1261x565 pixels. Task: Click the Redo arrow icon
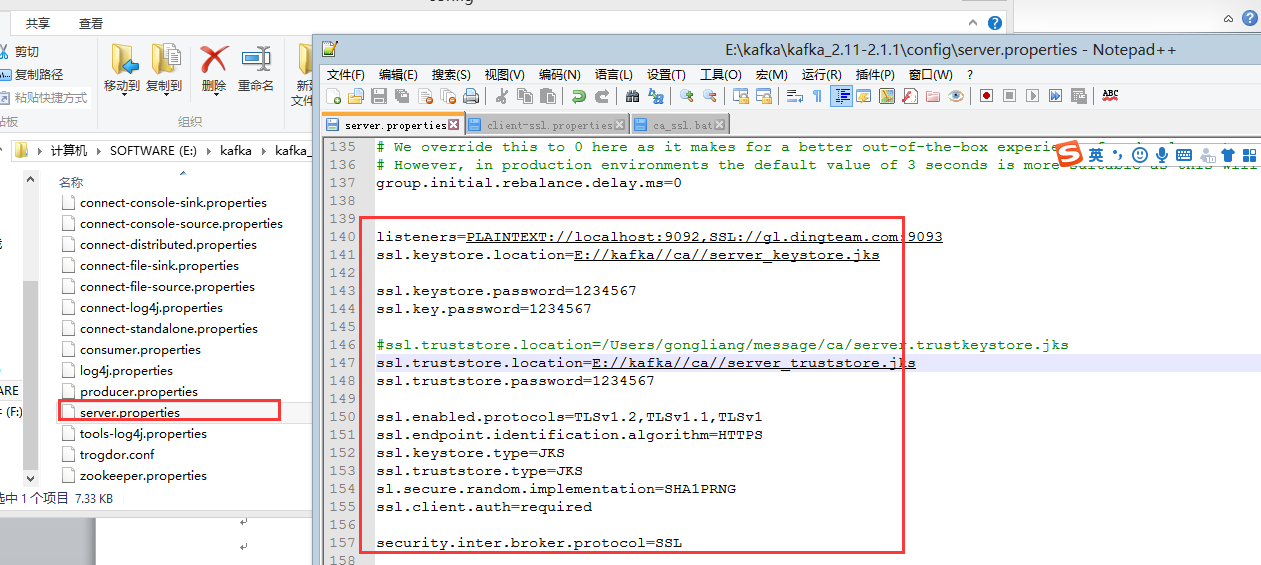click(x=602, y=96)
